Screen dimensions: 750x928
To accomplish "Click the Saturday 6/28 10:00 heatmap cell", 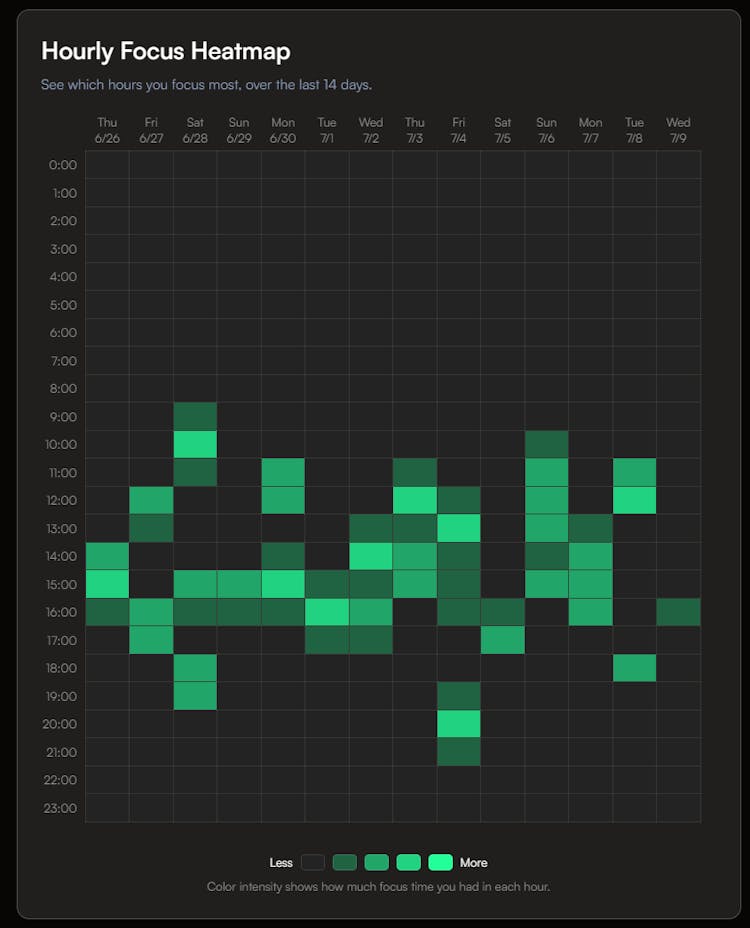I will coord(195,444).
